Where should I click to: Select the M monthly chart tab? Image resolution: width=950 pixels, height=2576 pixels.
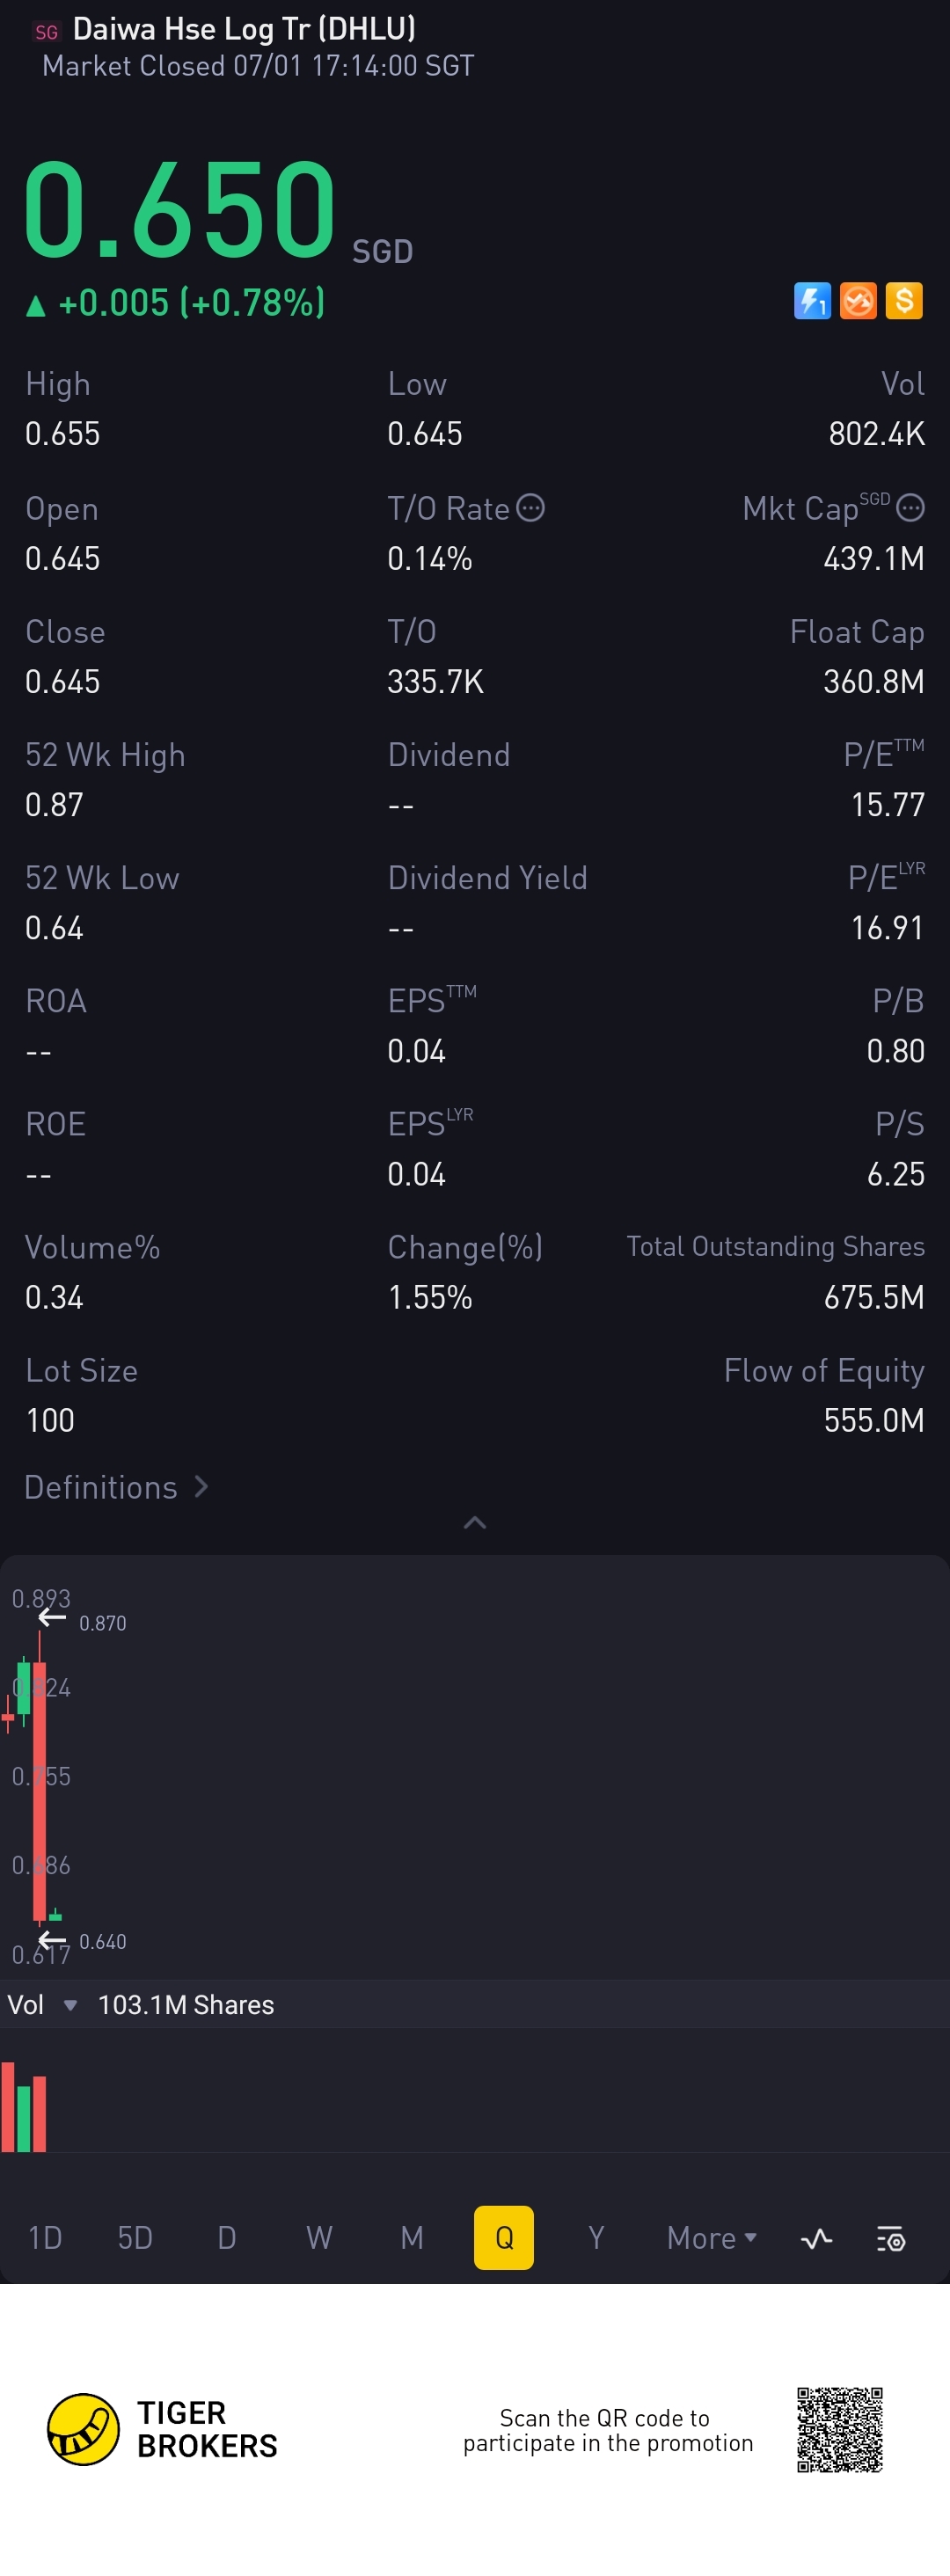(x=412, y=2238)
